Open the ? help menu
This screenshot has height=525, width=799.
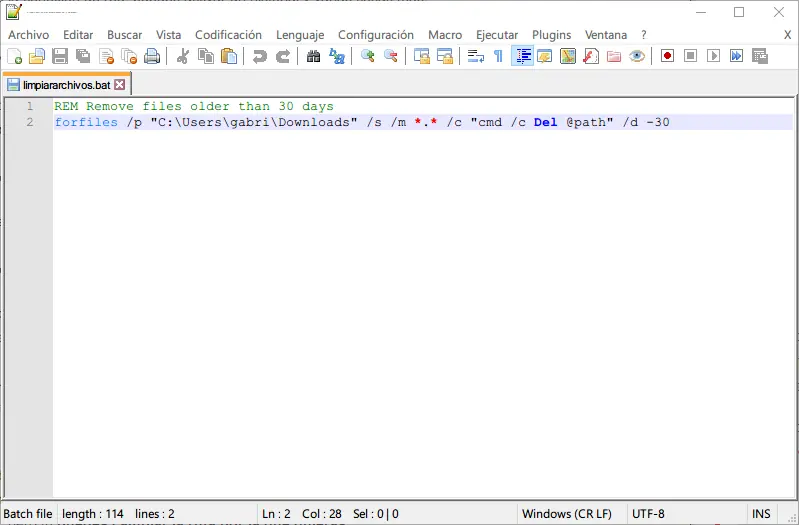click(644, 35)
